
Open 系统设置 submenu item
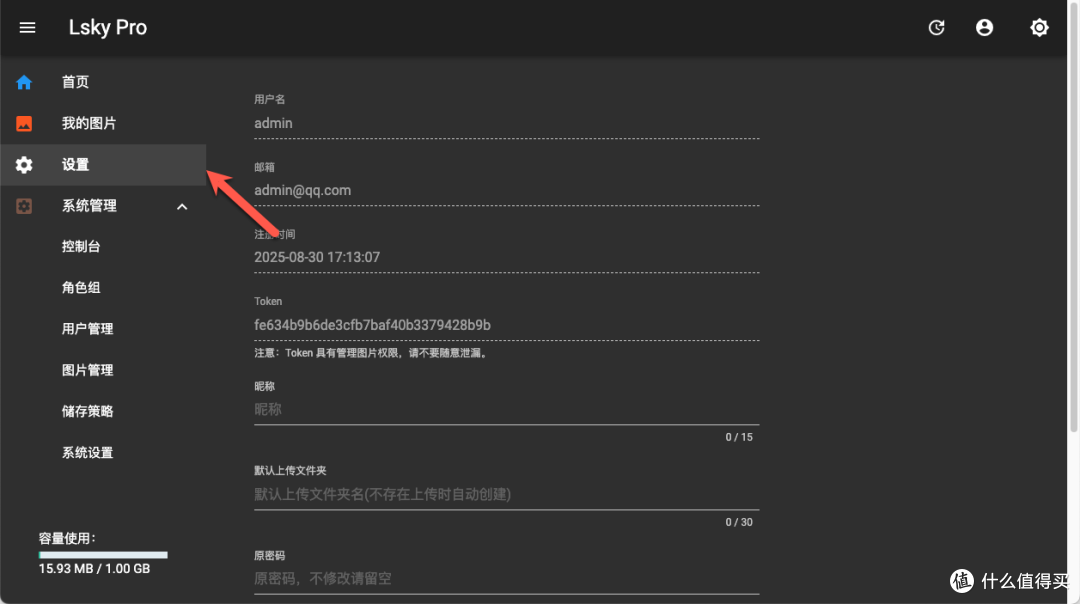[87, 453]
